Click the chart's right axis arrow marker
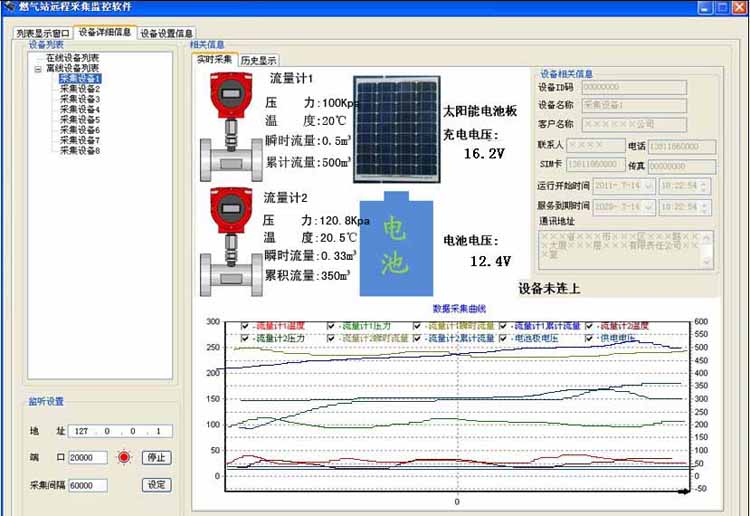 pos(684,491)
